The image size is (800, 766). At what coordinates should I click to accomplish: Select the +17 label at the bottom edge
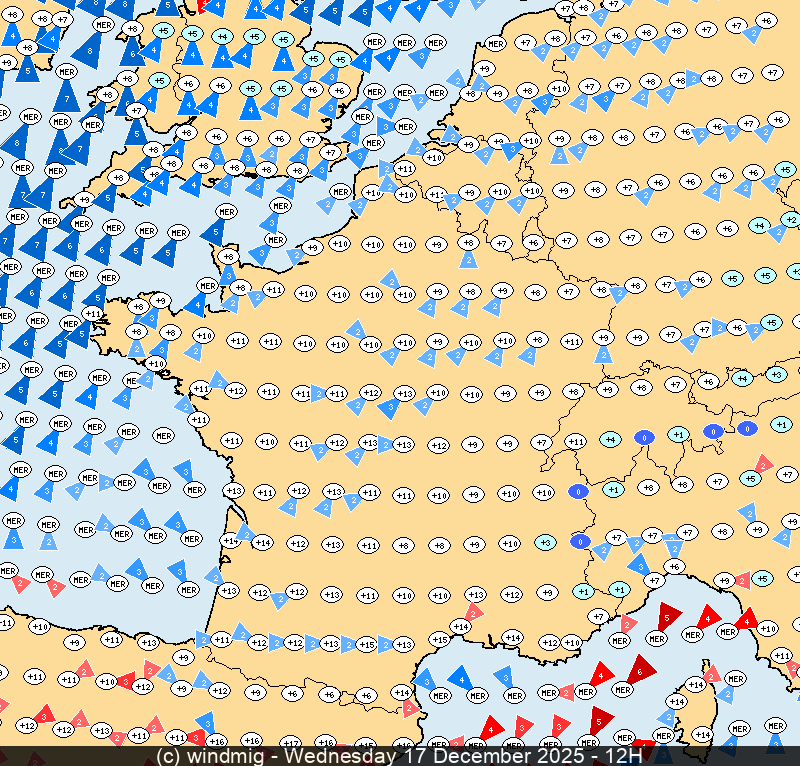tap(290, 743)
